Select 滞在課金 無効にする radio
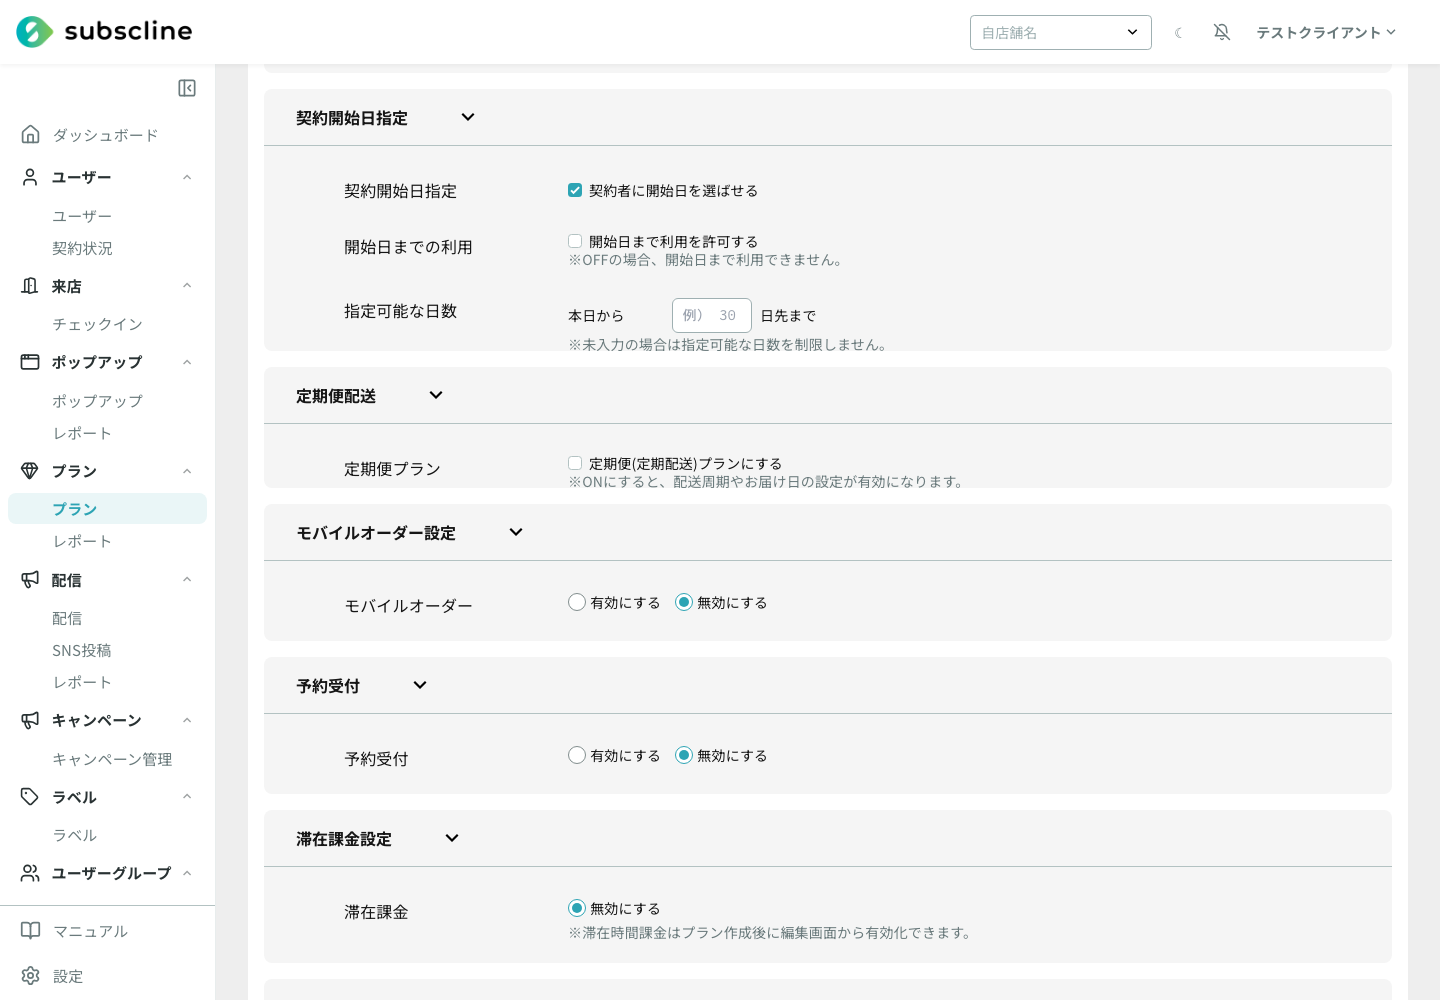Screen dimensions: 1440x1000 pos(577,908)
